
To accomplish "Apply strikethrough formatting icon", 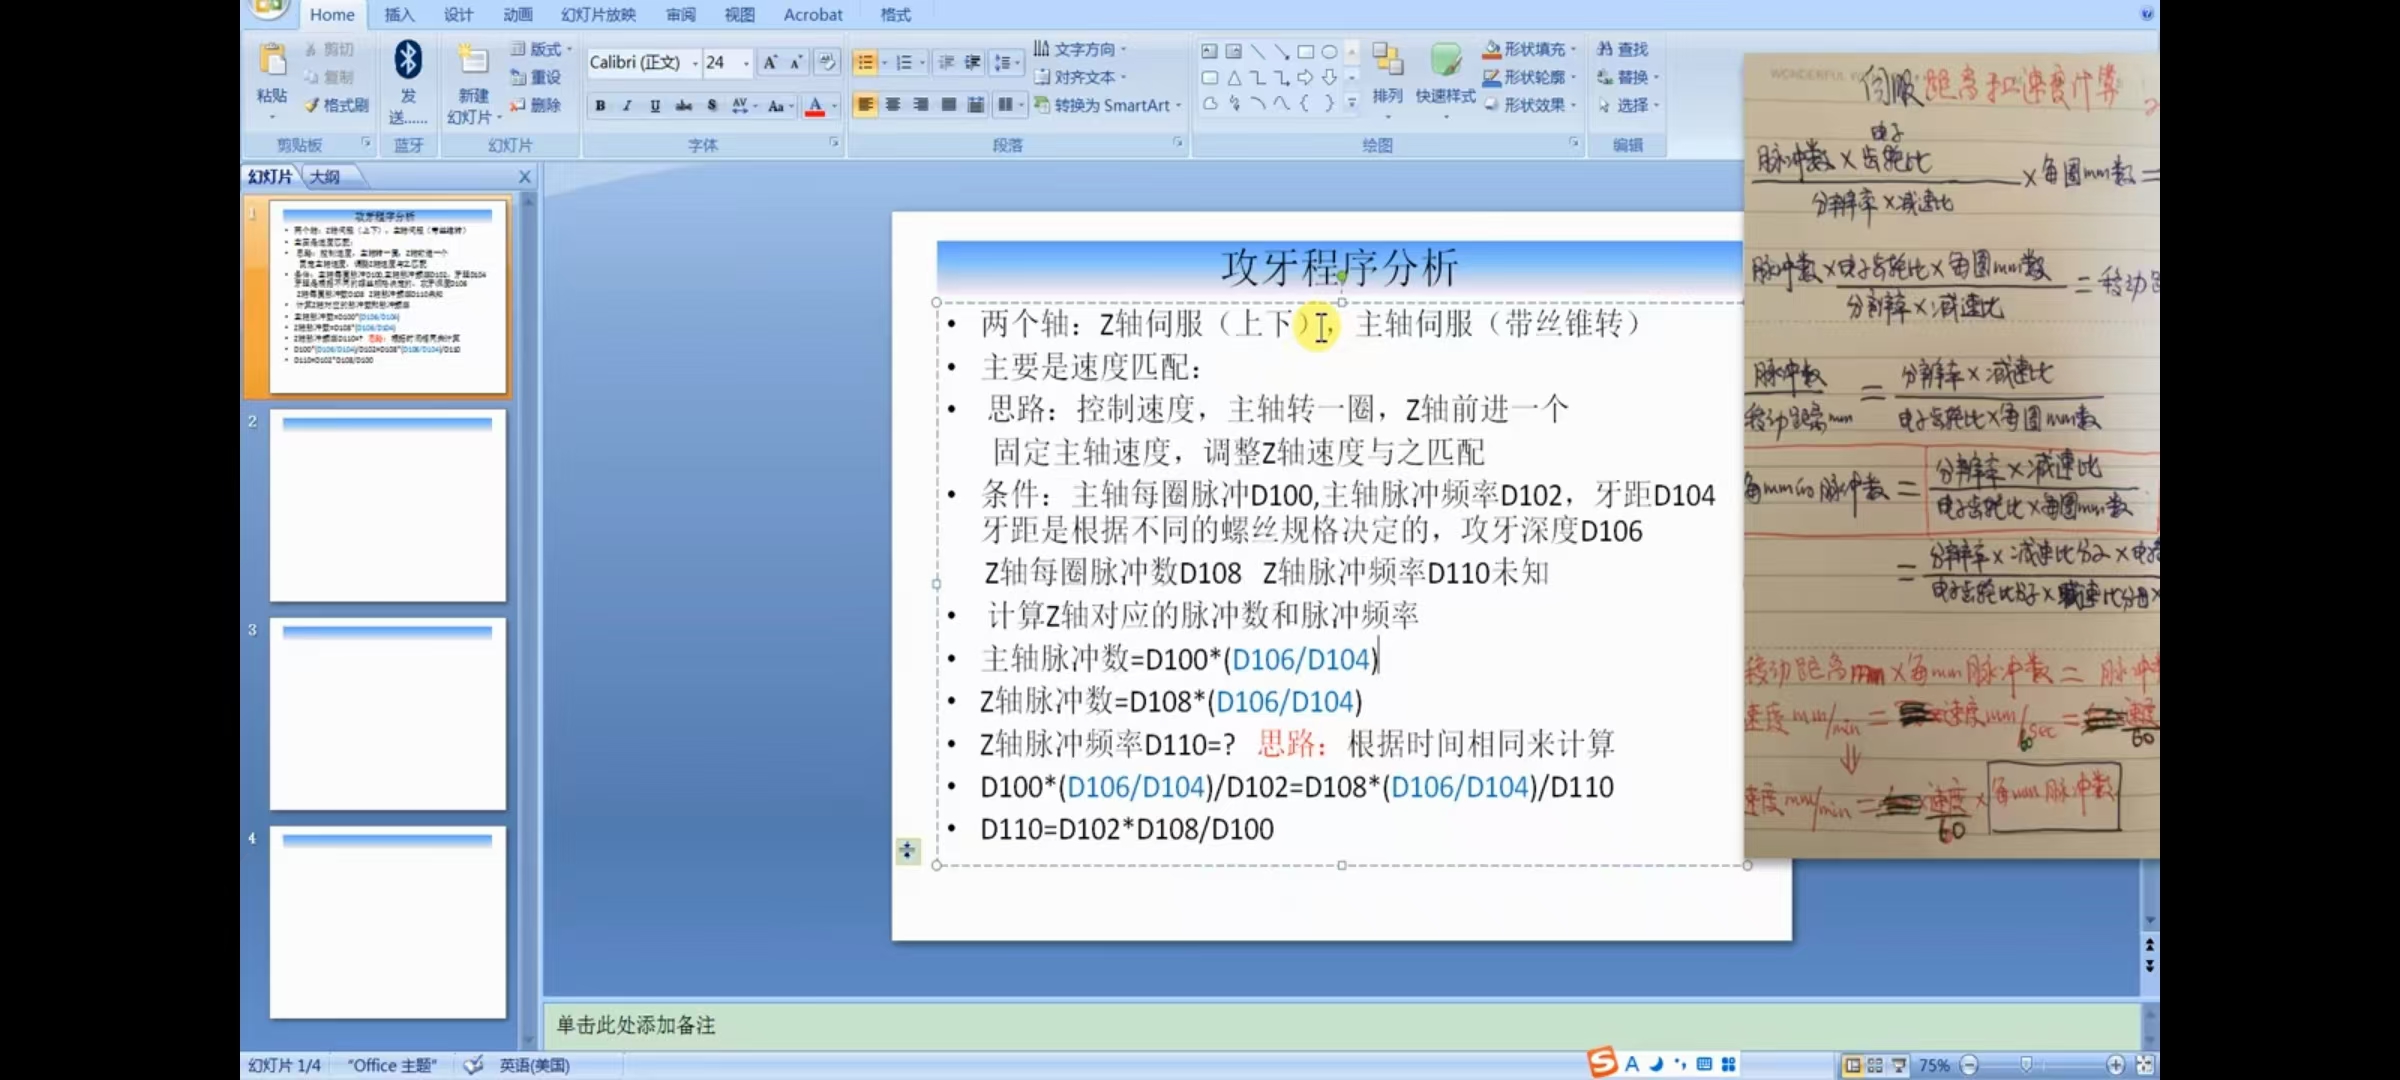I will [684, 105].
